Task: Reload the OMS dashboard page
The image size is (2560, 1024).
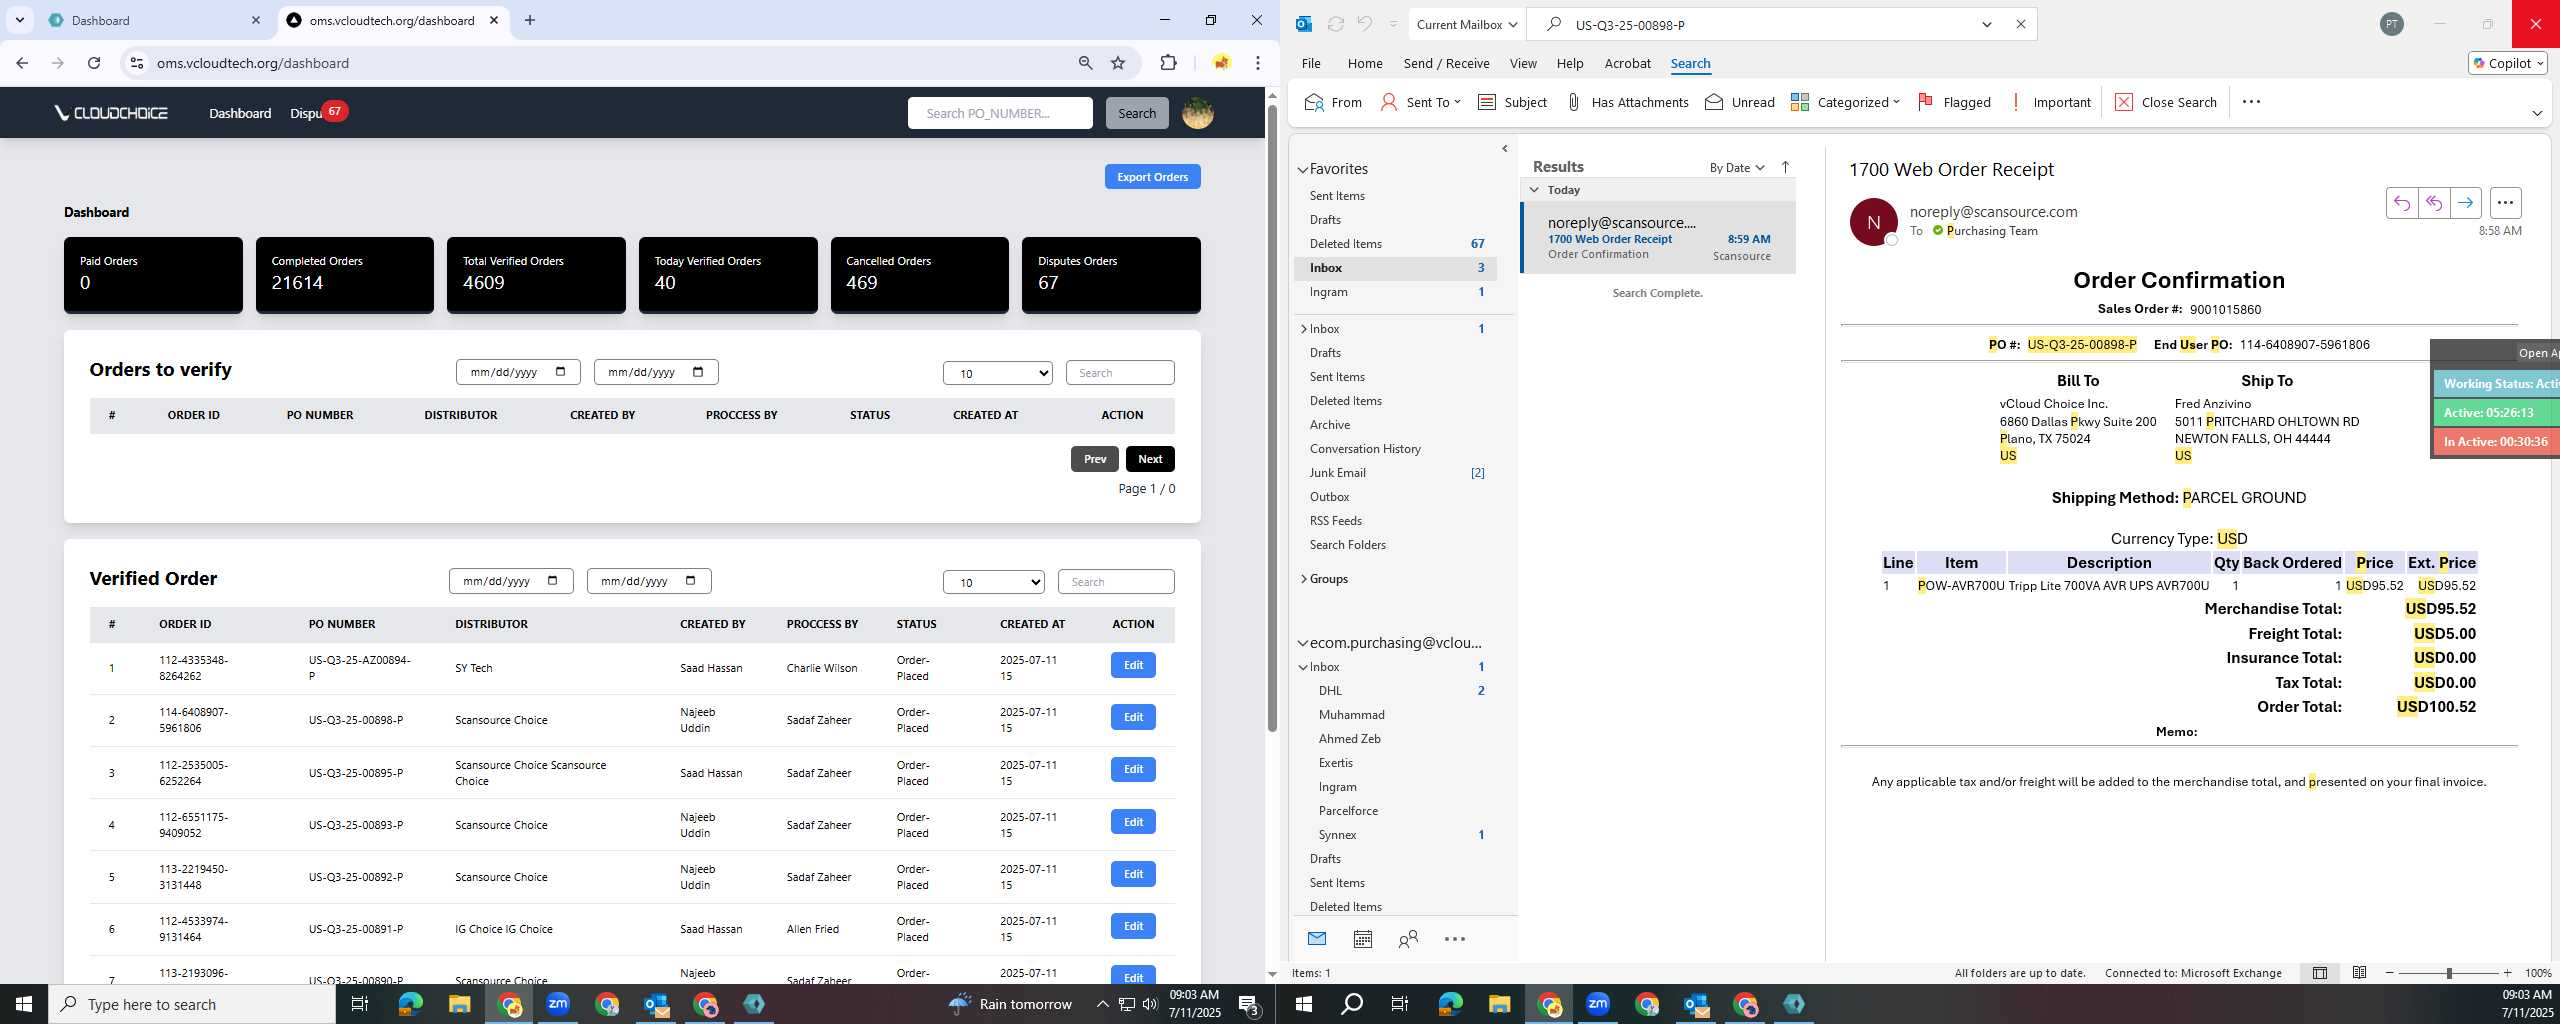Action: click(x=94, y=63)
